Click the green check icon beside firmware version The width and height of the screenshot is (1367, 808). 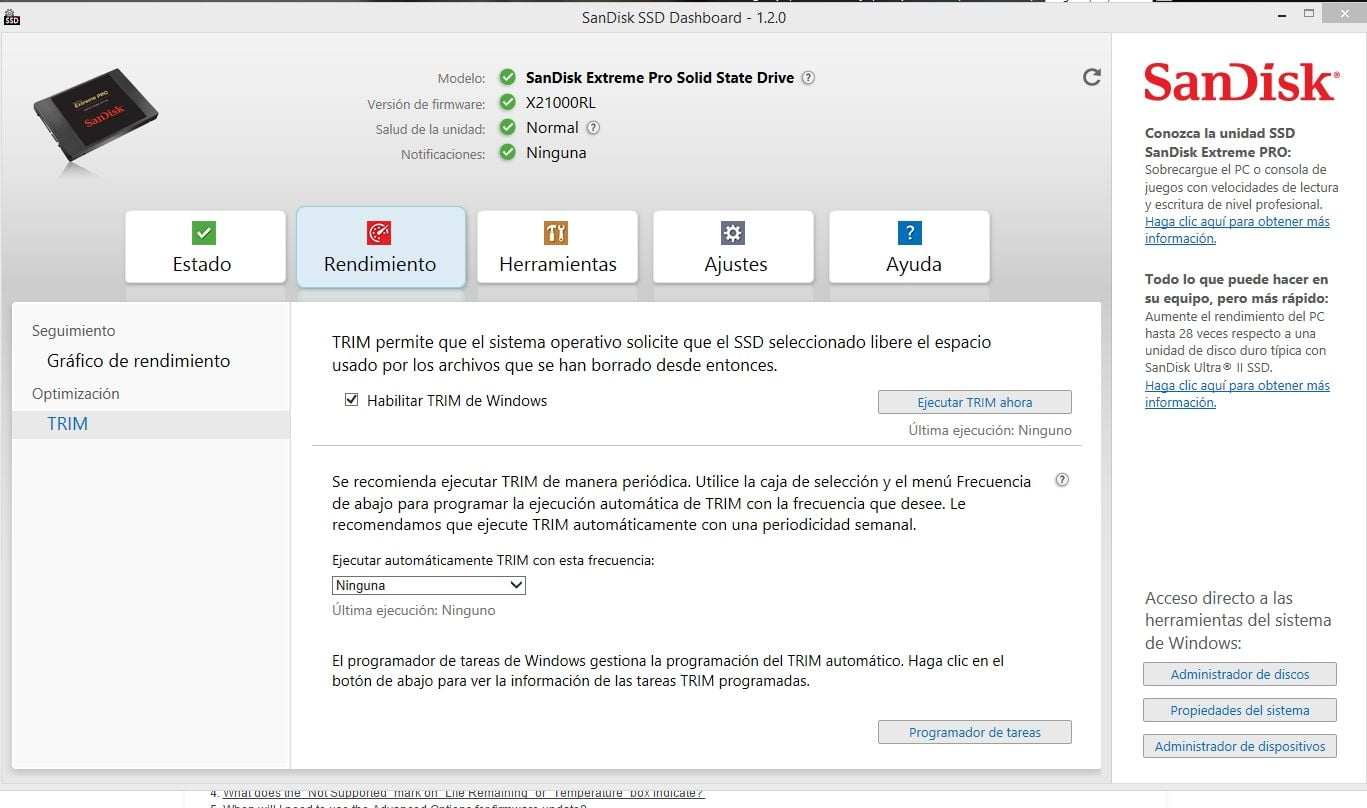[x=508, y=102]
